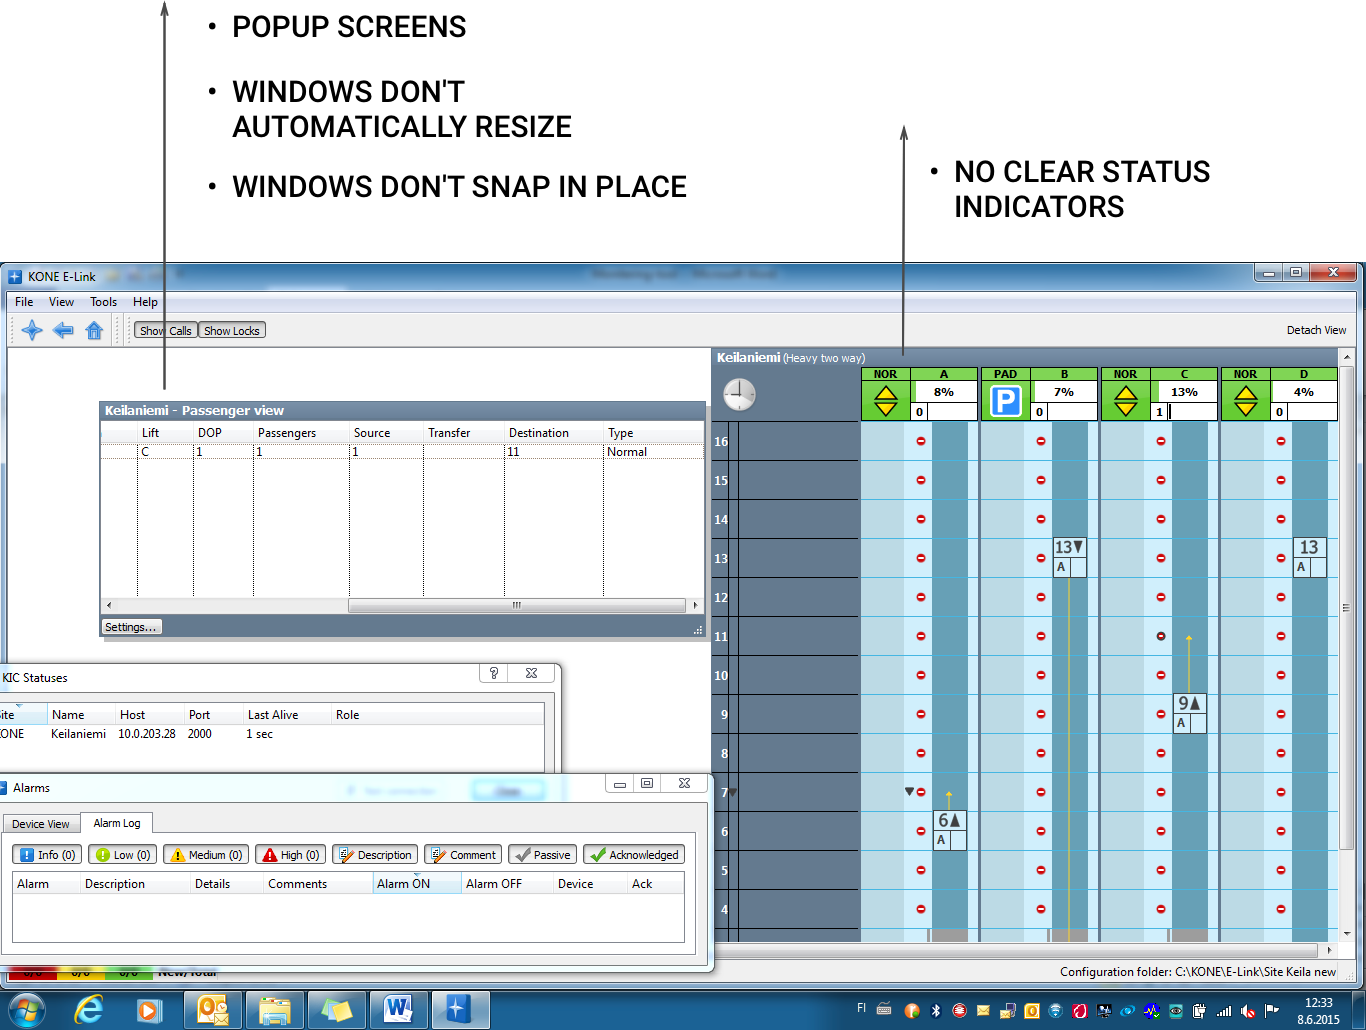Open Word from the Windows taskbar

click(398, 1010)
